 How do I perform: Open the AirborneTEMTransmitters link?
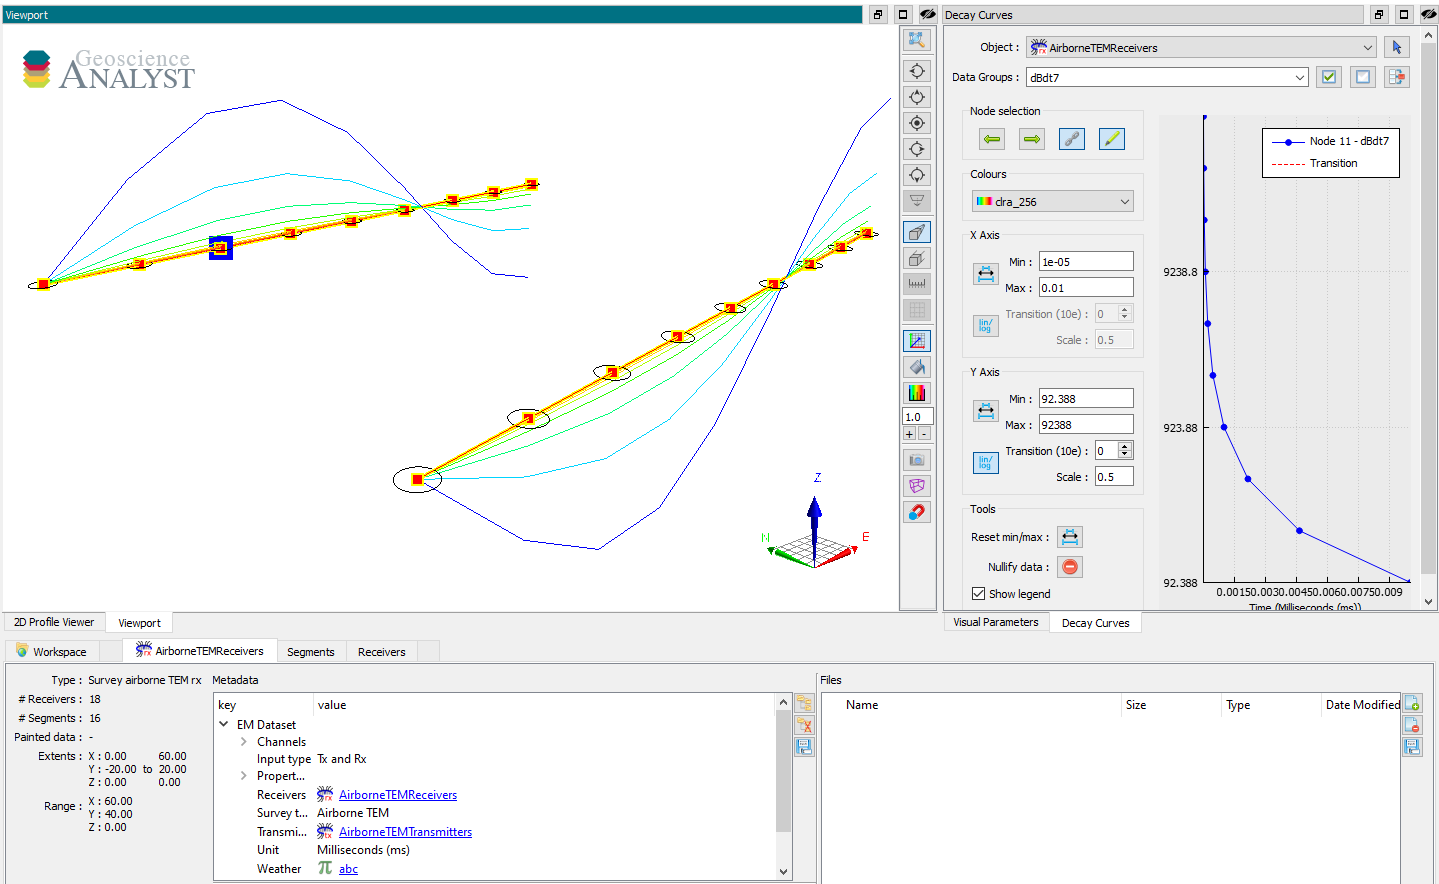pyautogui.click(x=405, y=832)
